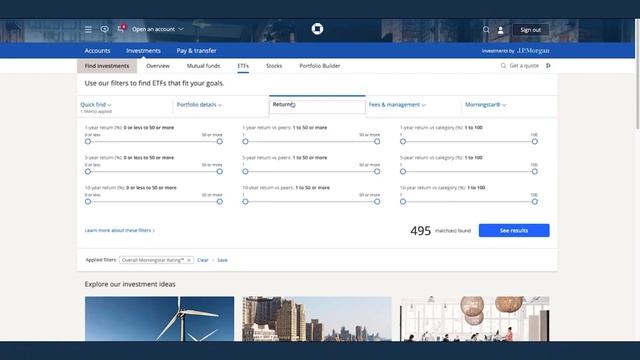Click 10-year return vs category maximum handle
The image size is (640, 360).
coord(535,202)
